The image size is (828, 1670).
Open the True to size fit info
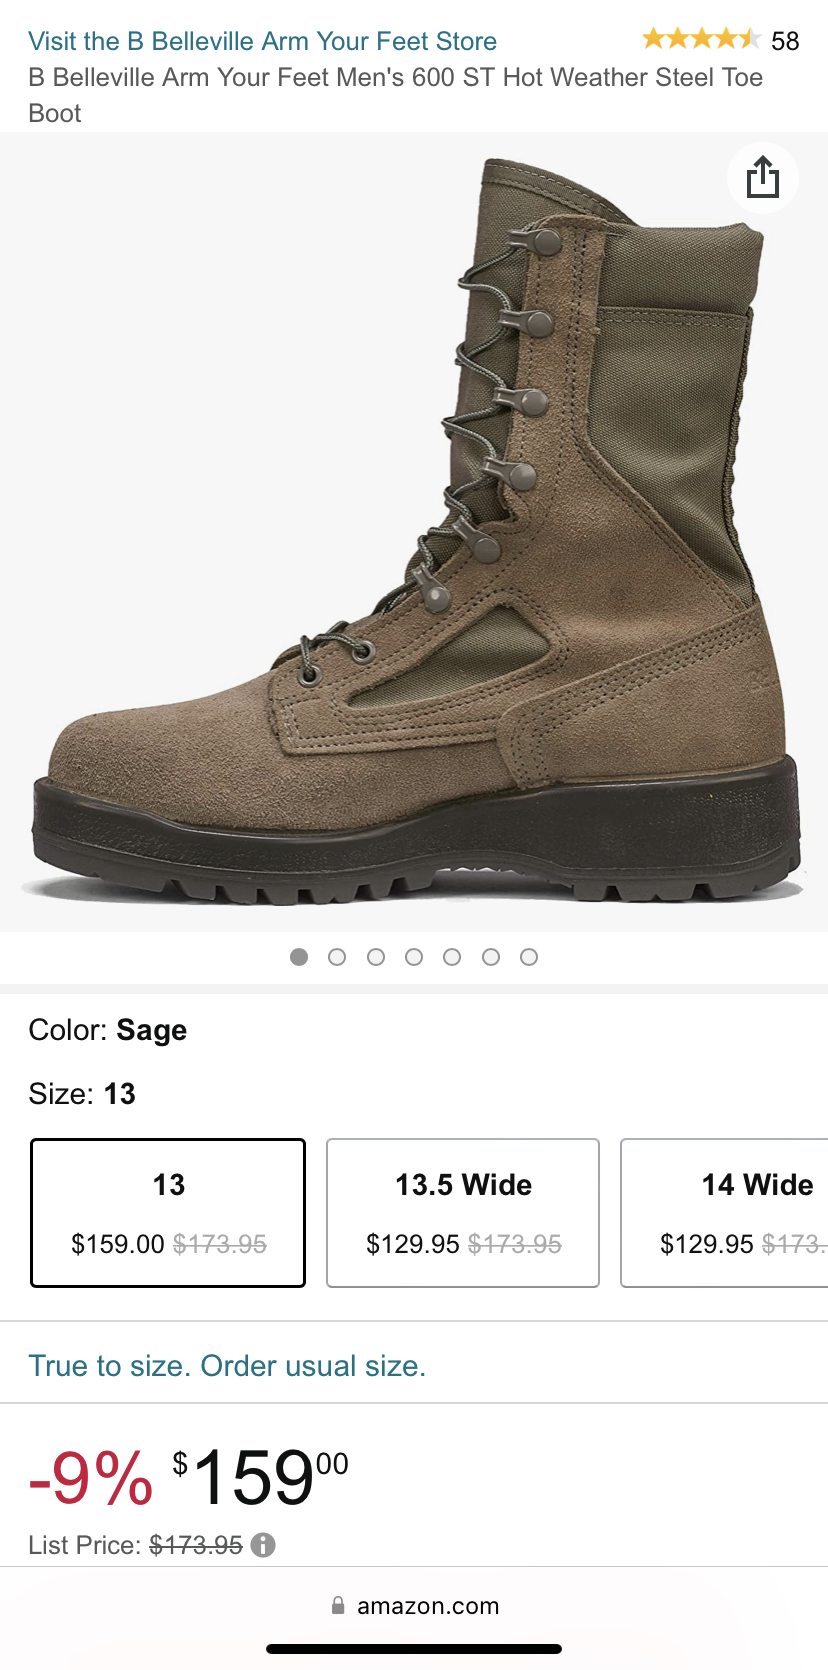coord(227,1366)
